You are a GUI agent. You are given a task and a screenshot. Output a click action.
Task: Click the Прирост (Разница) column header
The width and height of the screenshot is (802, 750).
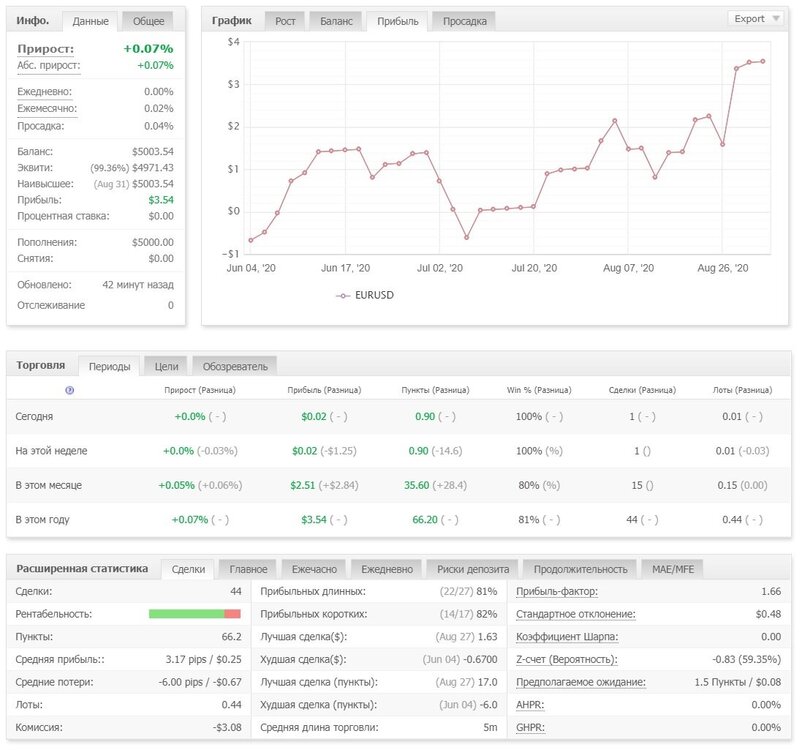(200, 390)
